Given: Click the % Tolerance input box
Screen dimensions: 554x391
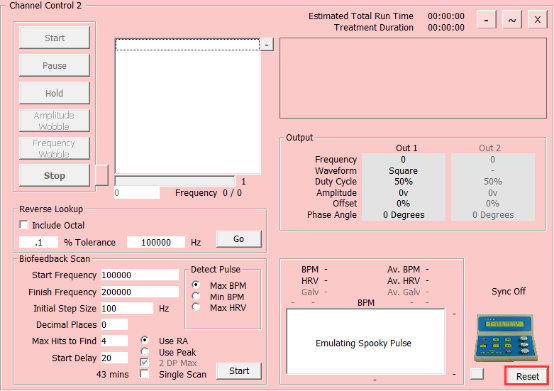Looking at the screenshot, I should 38,242.
